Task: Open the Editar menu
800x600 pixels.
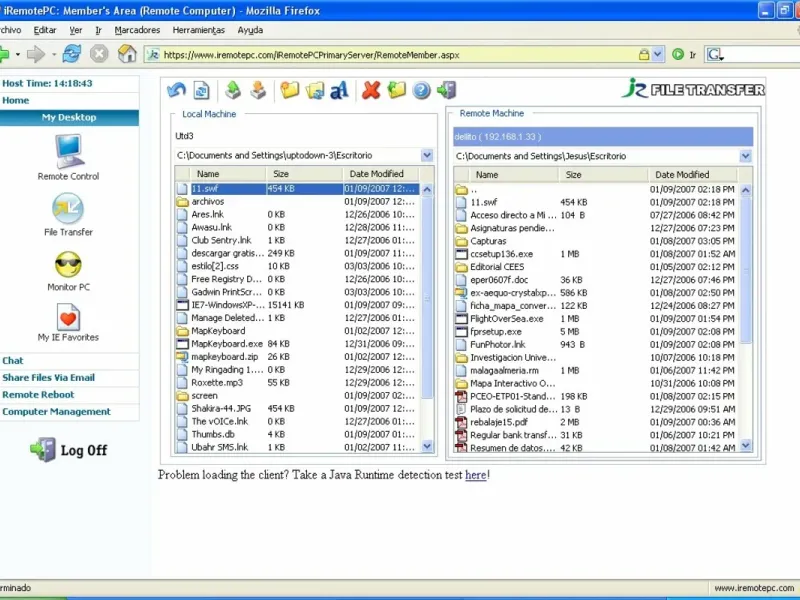Action: 45,30
